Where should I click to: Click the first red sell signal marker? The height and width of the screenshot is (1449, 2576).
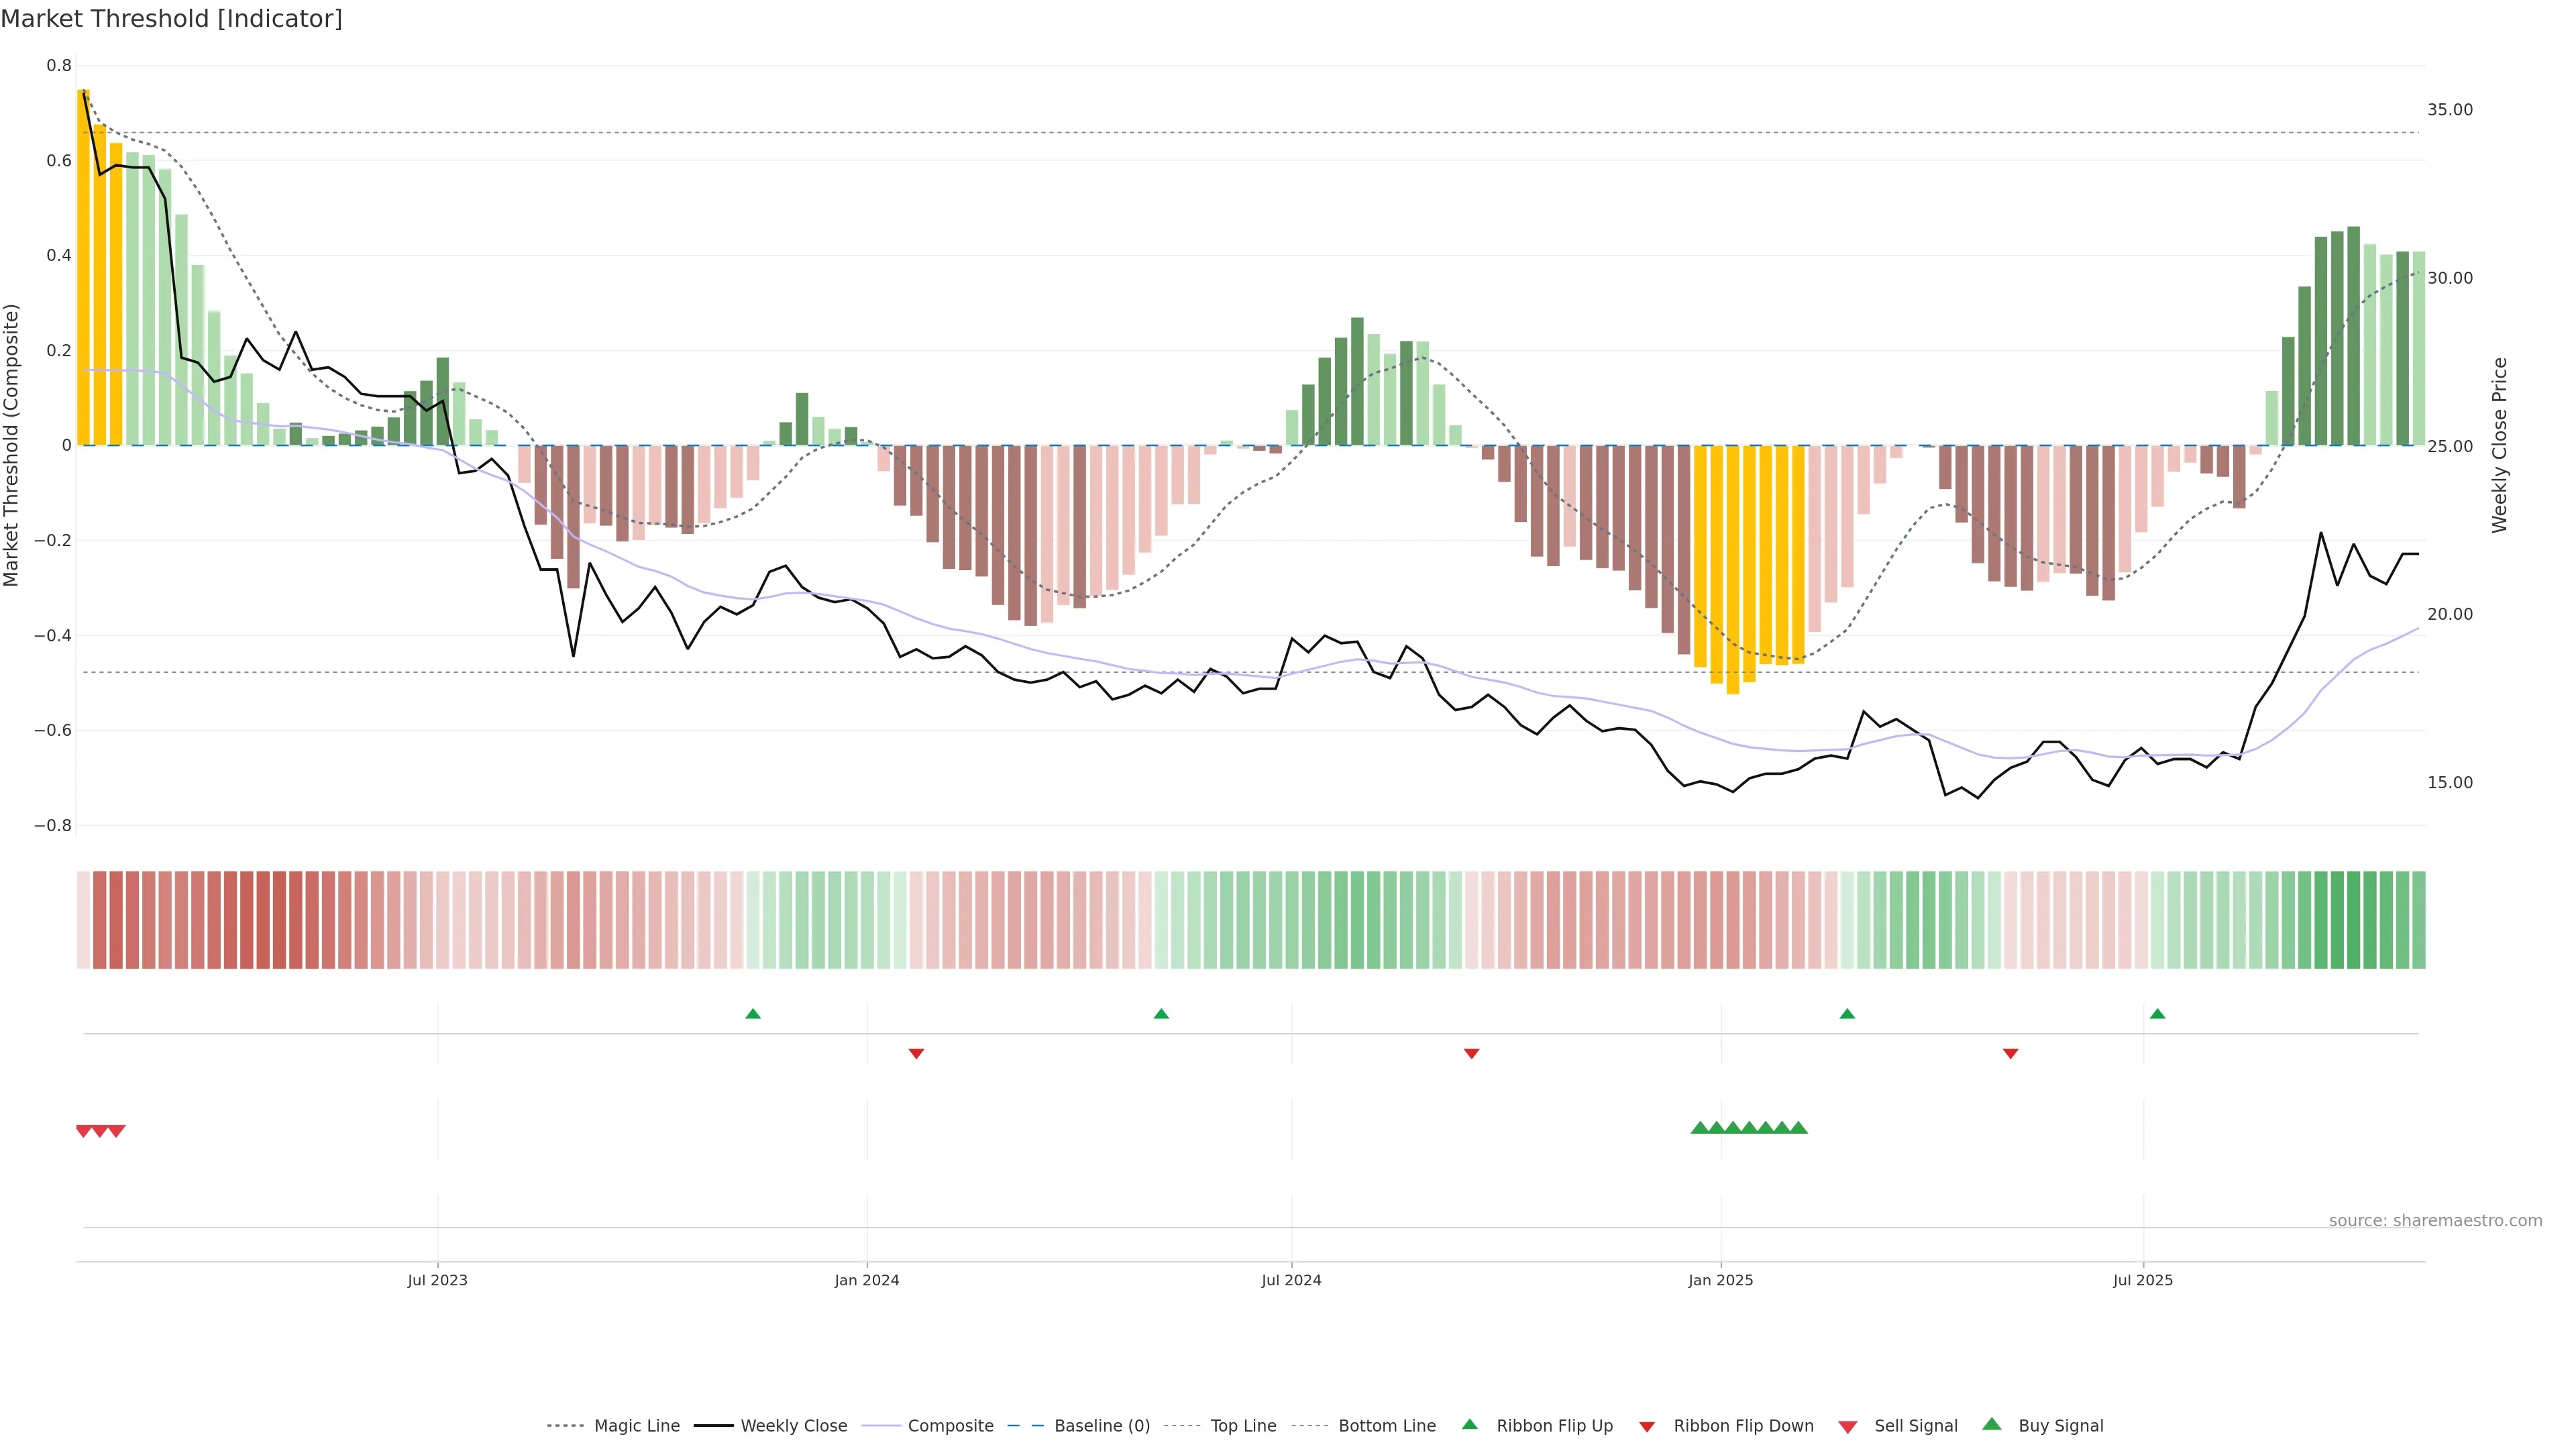pos(84,1131)
